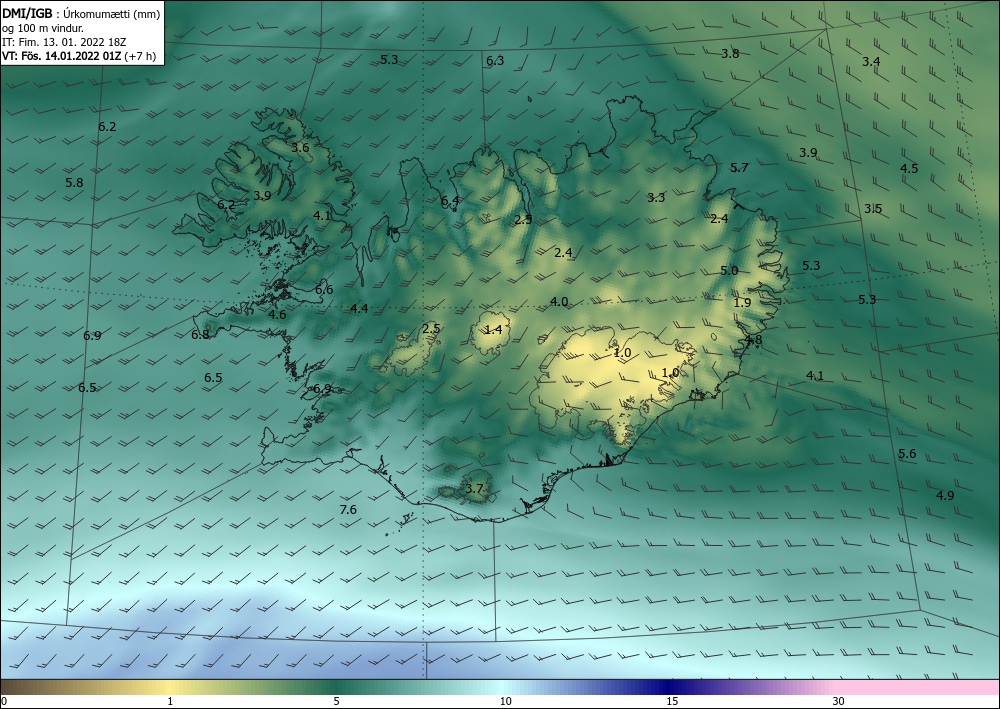Click the 5.8 value label
The image size is (1000, 709).
74,182
